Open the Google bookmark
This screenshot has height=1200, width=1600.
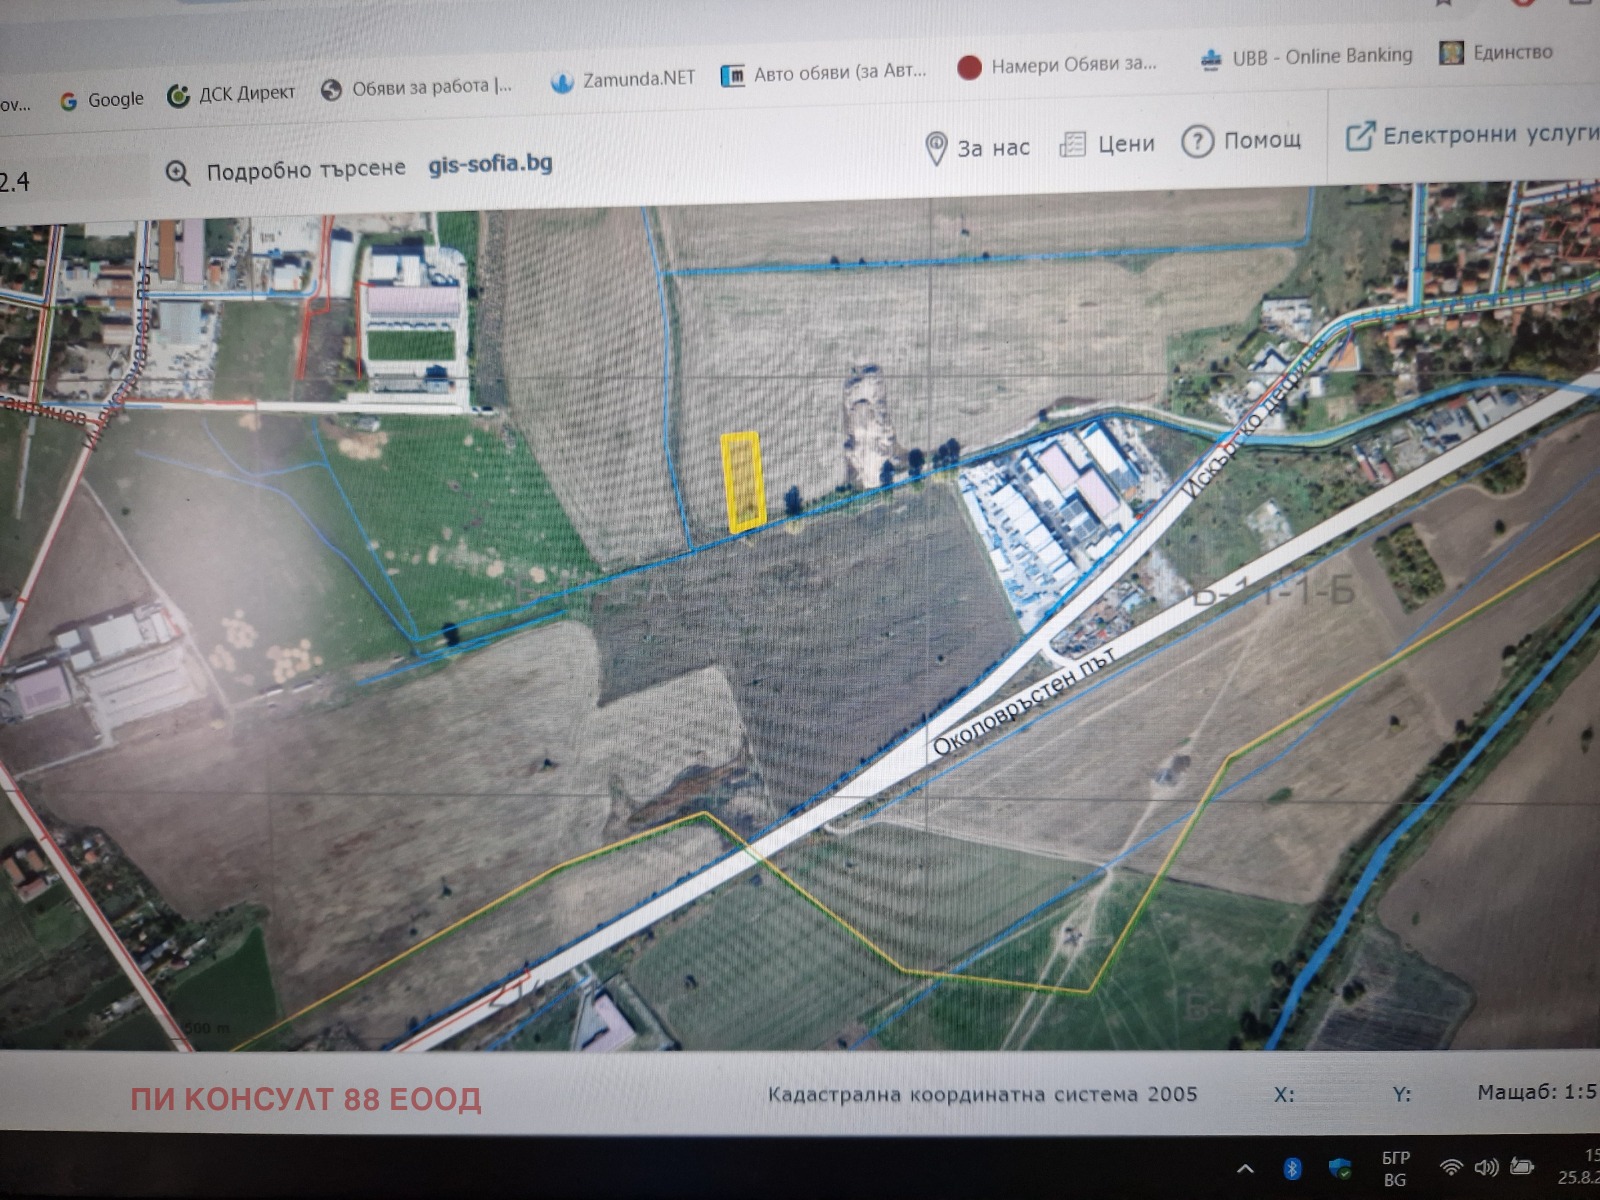[x=102, y=99]
